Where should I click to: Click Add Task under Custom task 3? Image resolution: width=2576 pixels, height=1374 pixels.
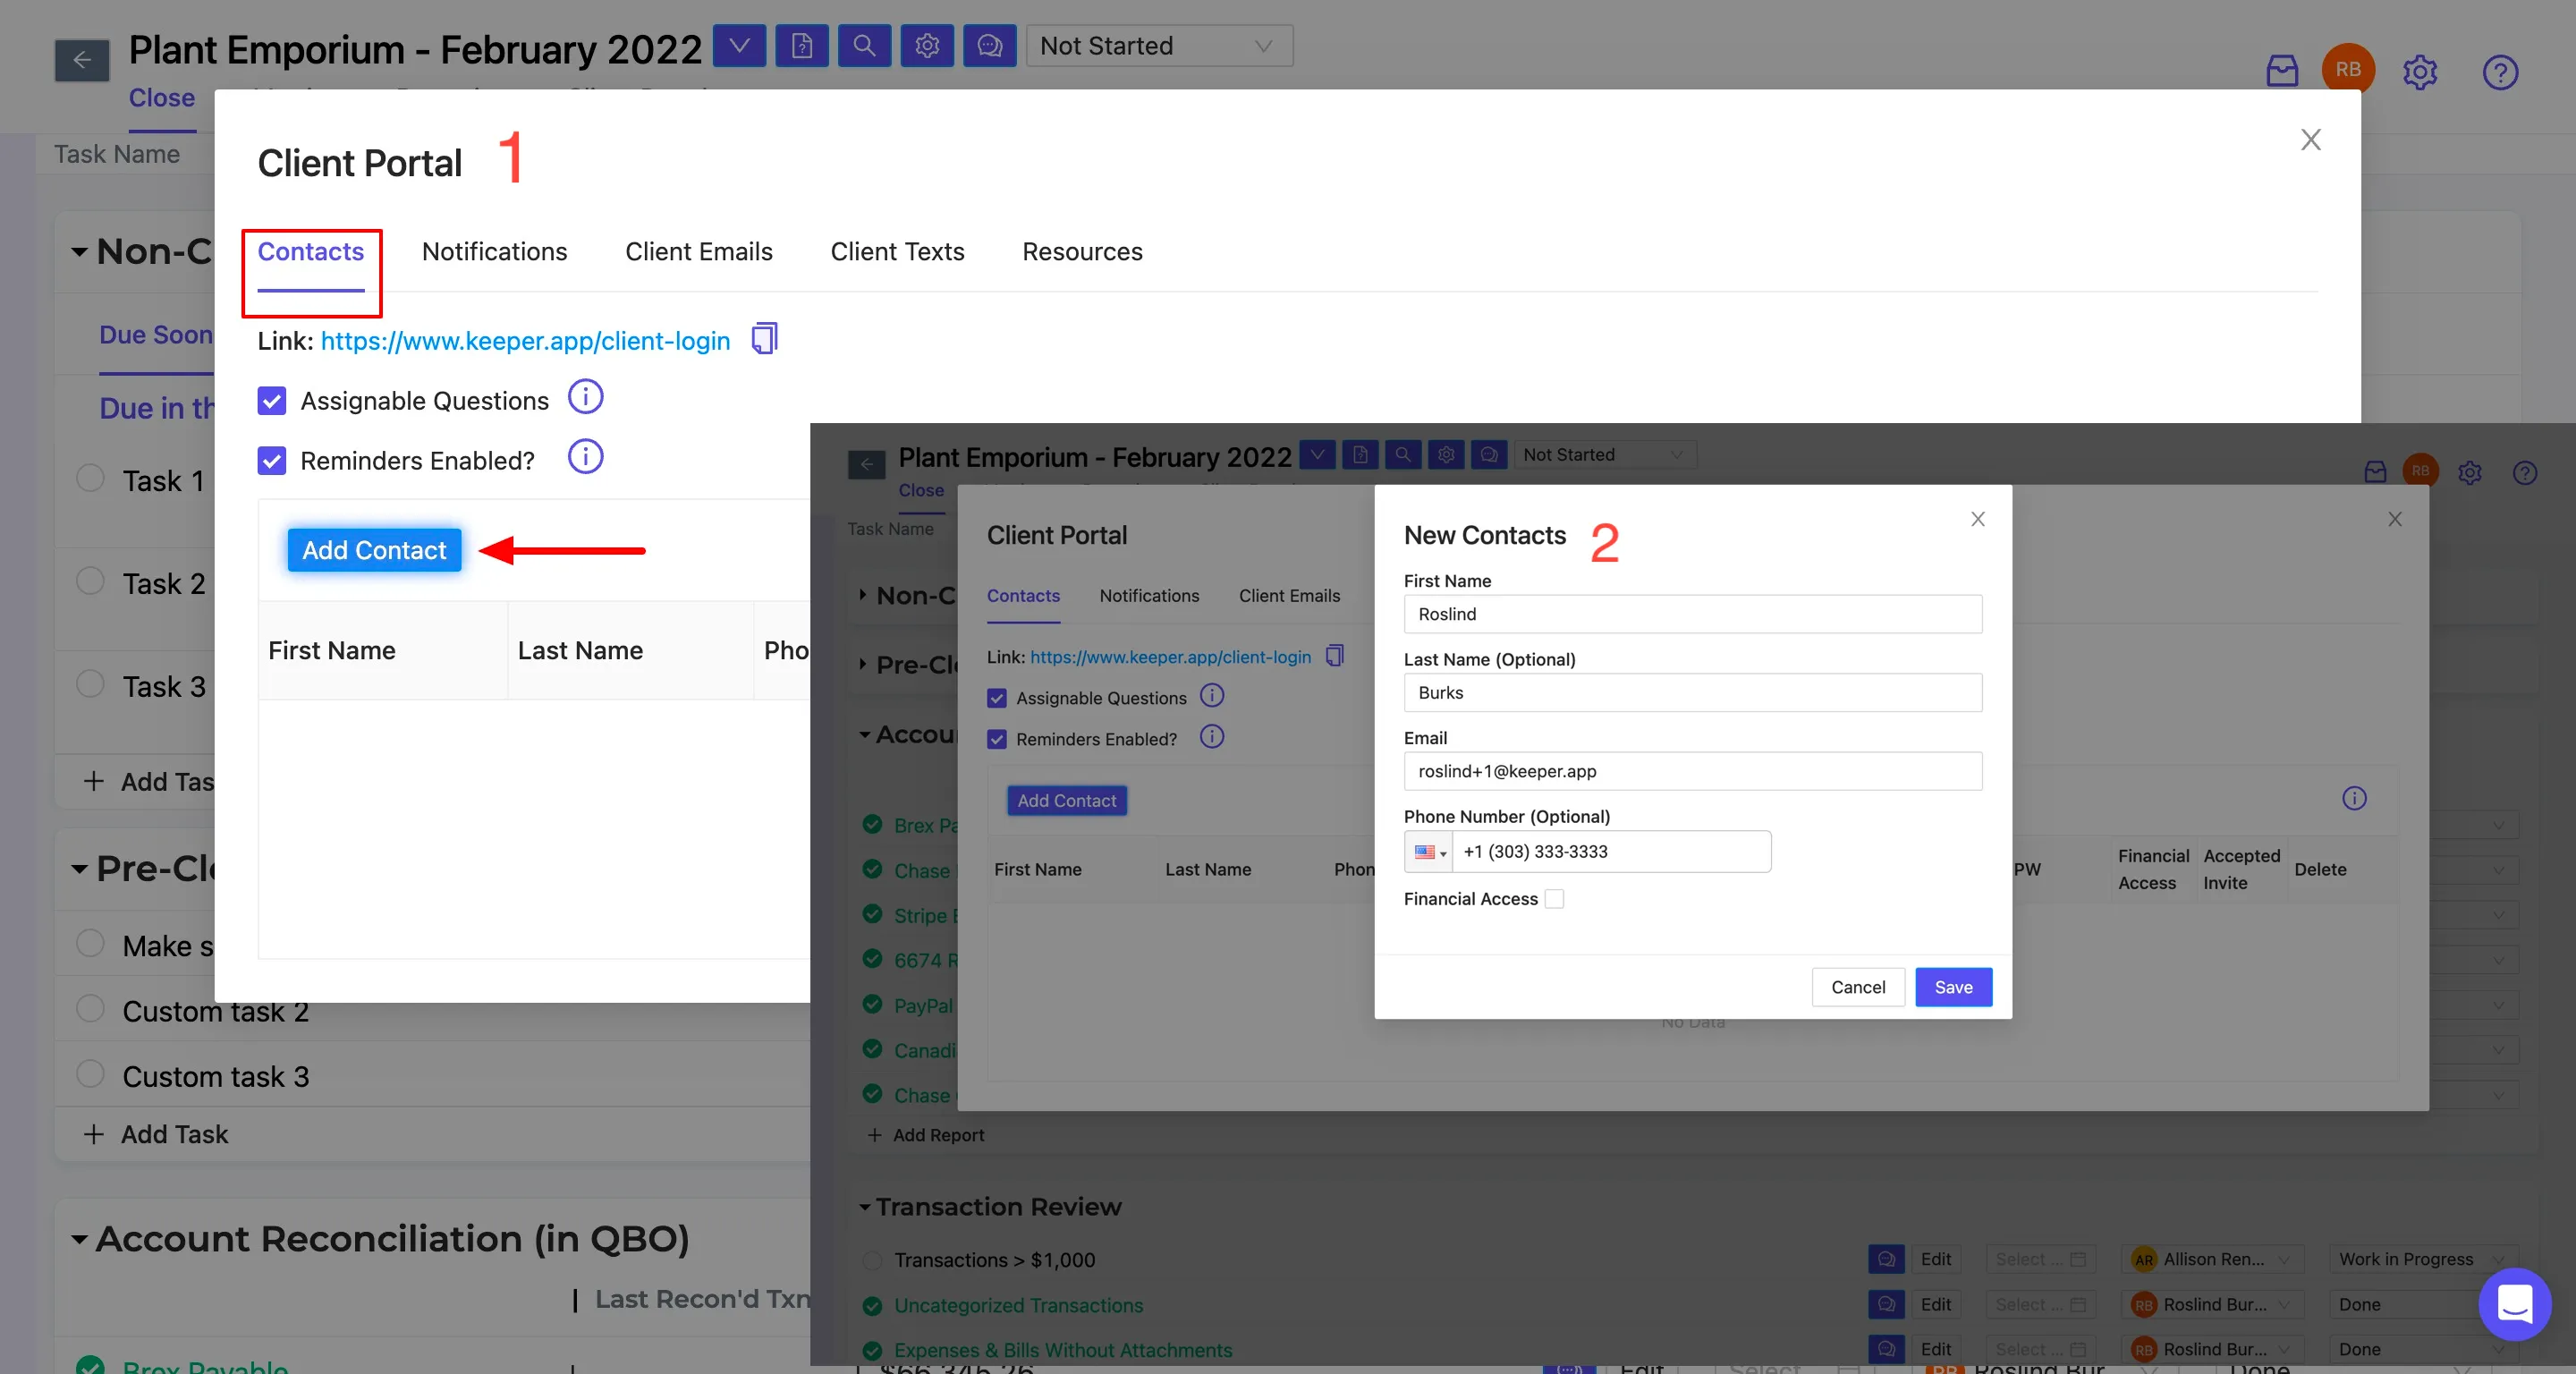(156, 1134)
